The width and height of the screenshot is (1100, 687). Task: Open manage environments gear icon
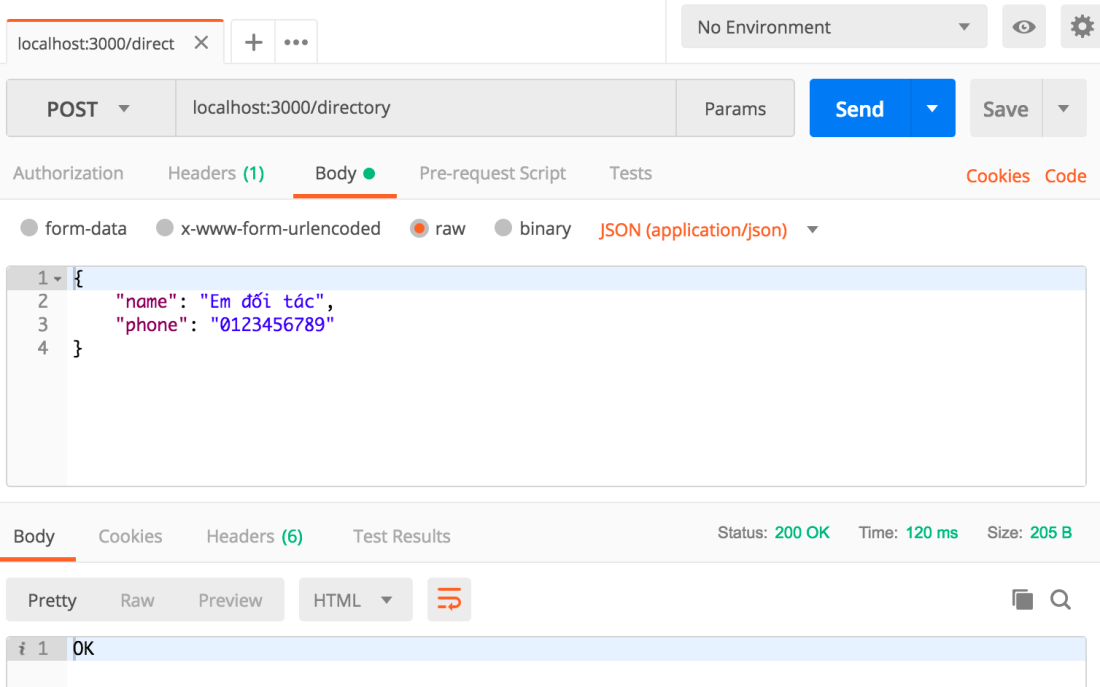pos(1082,27)
